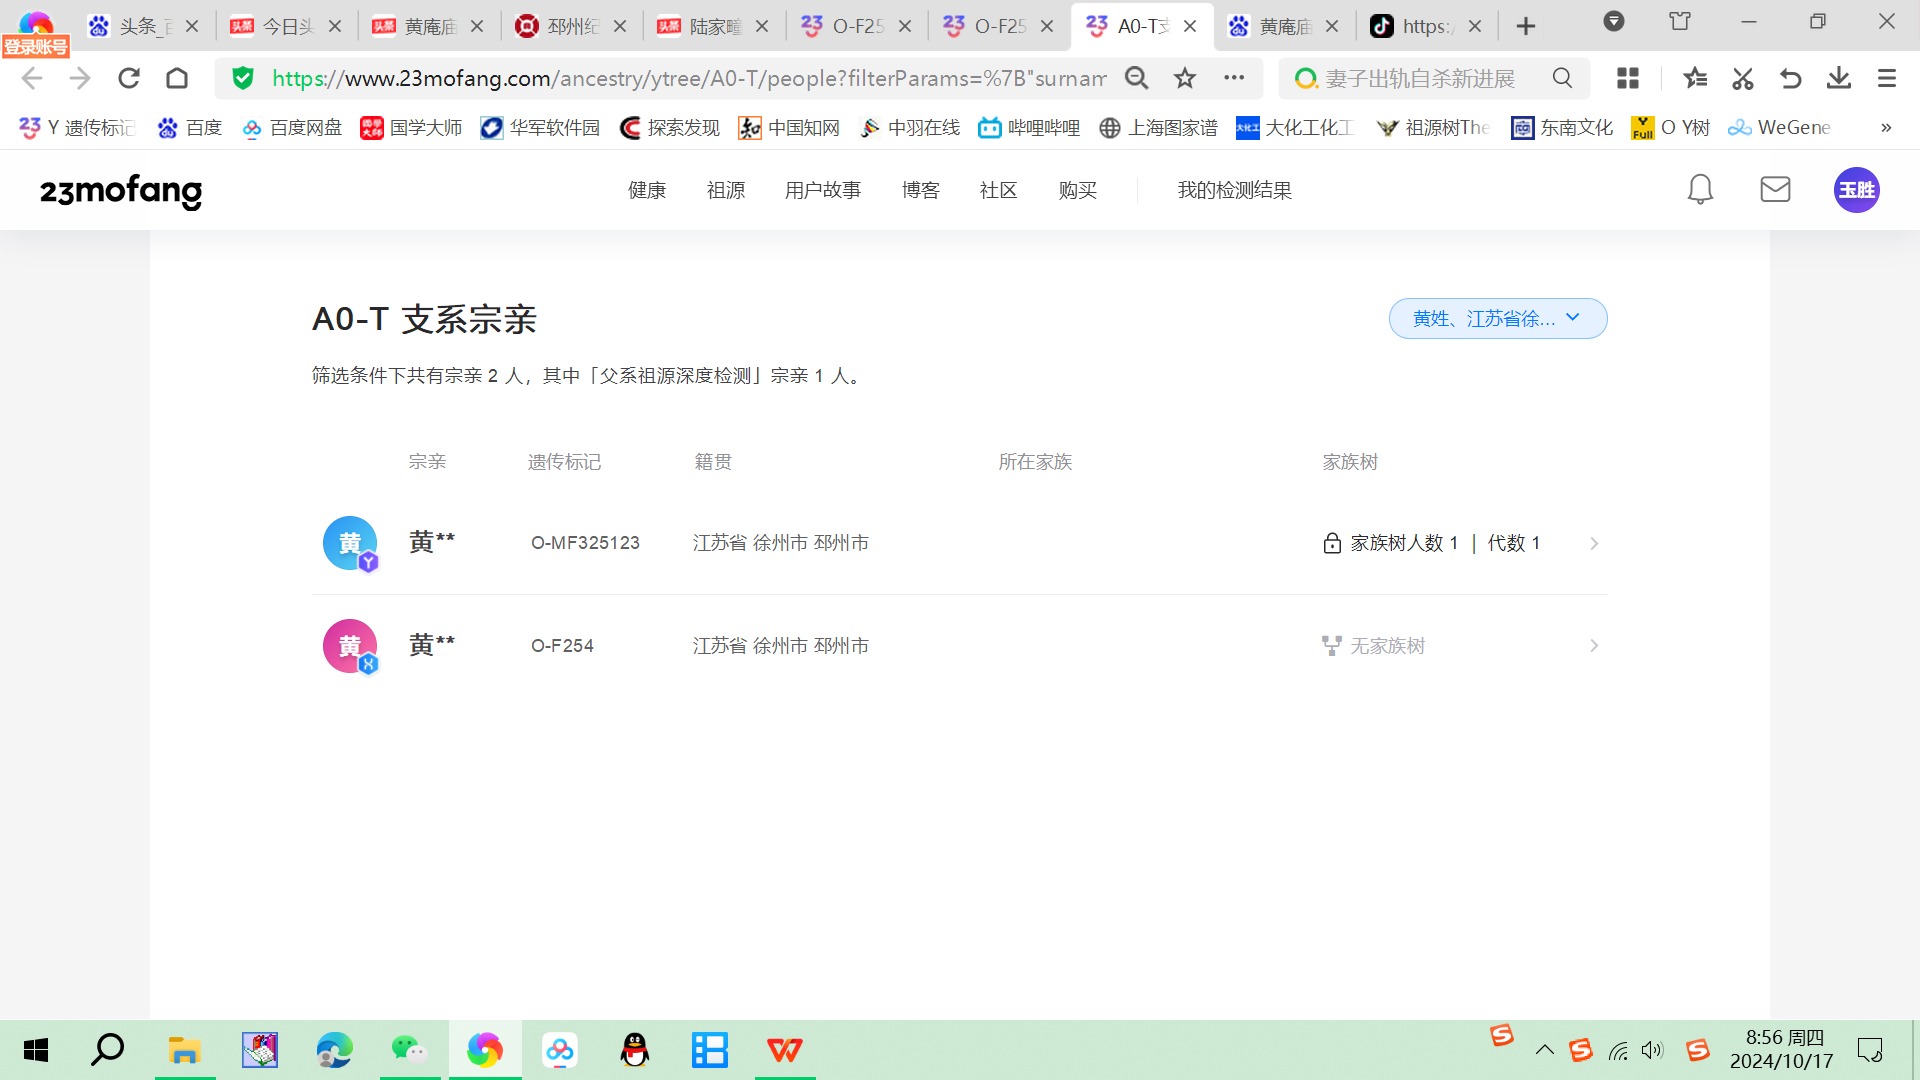Click genetic marker O-F254
1920x1080 pixels.
tap(562, 646)
